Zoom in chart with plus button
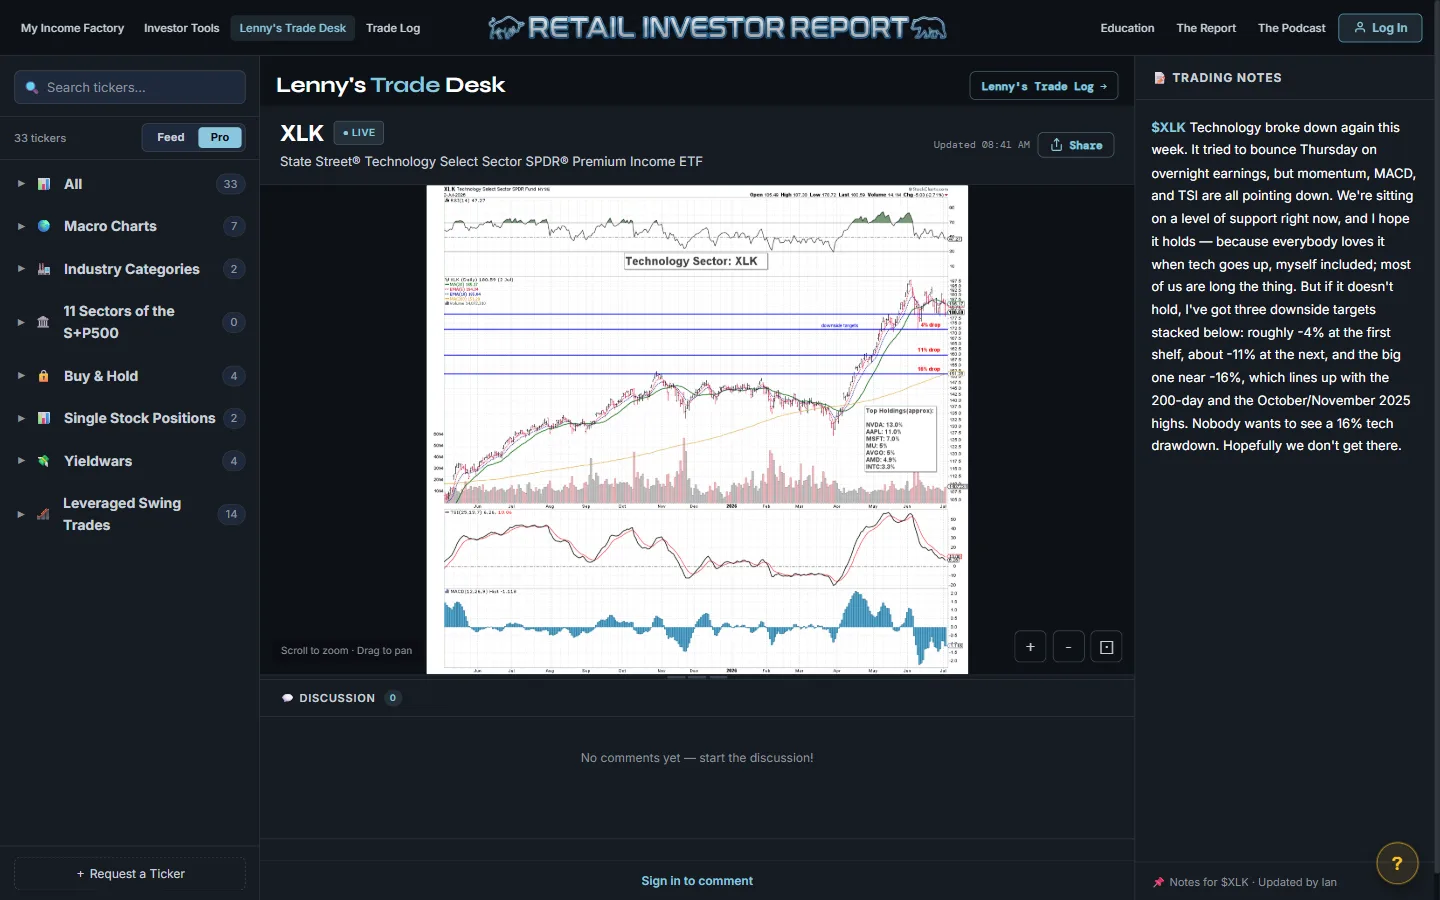Viewport: 1440px width, 900px height. tap(1030, 647)
